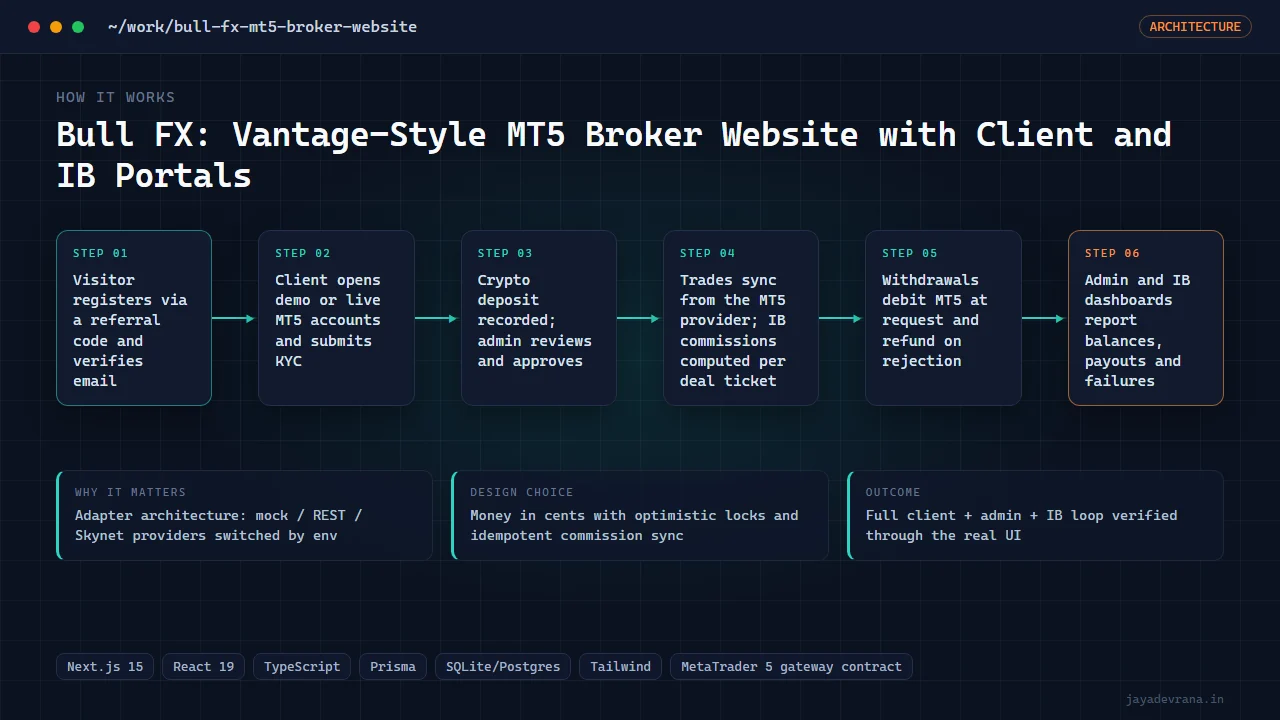Select the STEP 04 trades sync card

coord(741,318)
